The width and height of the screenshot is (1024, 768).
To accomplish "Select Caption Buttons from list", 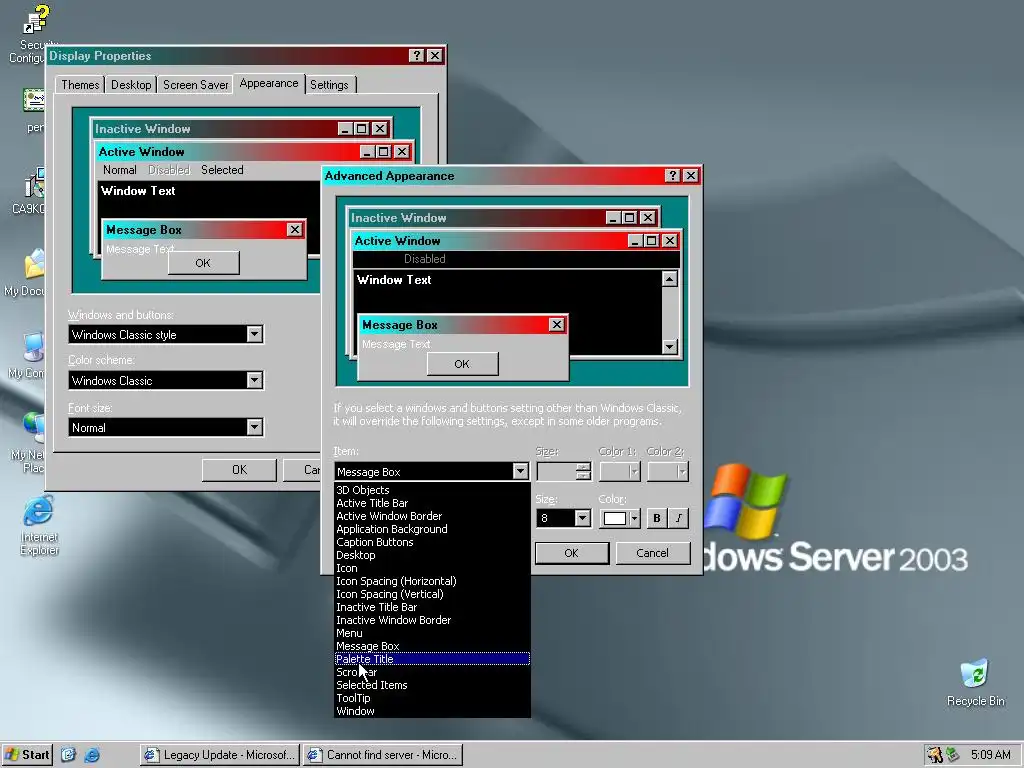I will [x=432, y=542].
